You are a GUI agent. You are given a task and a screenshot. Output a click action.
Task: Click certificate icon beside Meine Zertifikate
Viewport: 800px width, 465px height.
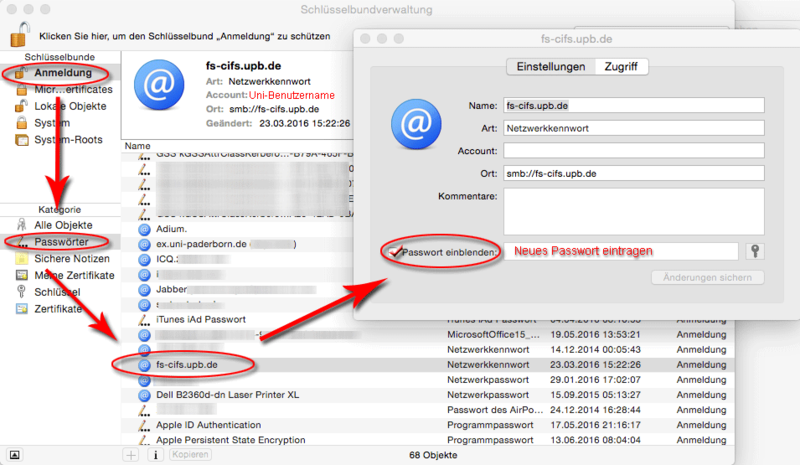(21, 275)
